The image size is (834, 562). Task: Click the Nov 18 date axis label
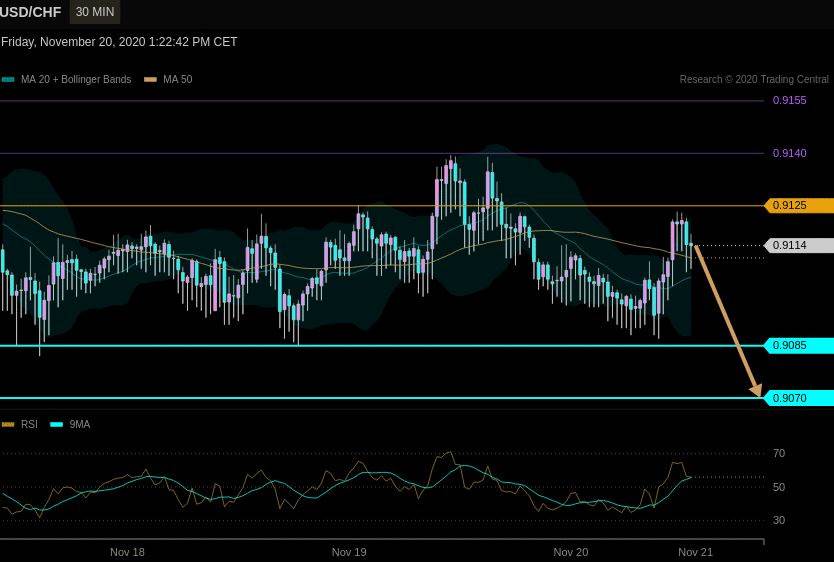coord(127,552)
